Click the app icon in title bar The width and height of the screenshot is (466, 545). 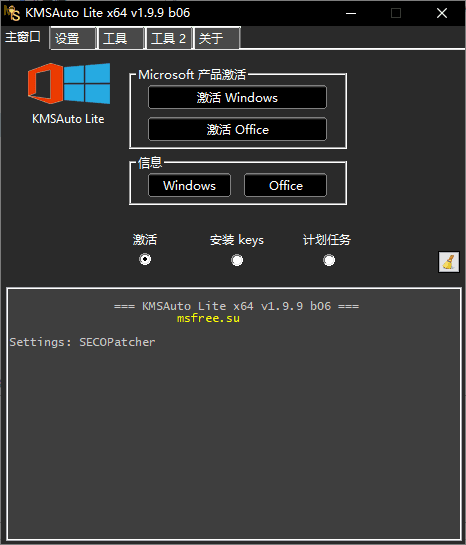(x=12, y=13)
